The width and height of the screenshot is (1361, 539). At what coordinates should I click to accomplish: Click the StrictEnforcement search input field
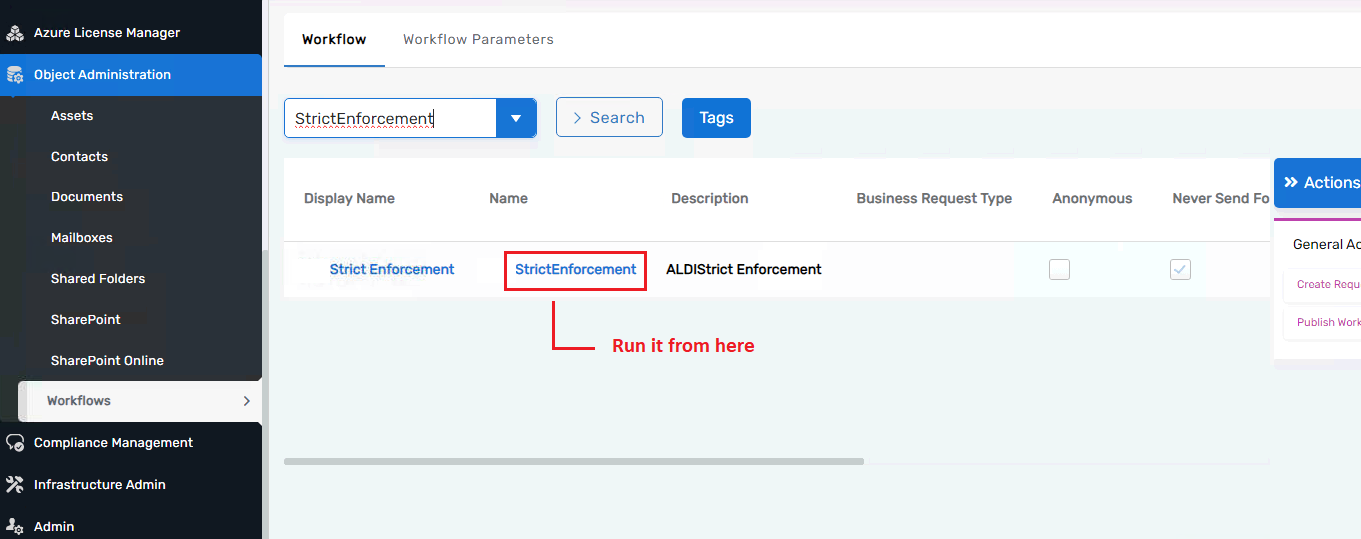pos(390,118)
